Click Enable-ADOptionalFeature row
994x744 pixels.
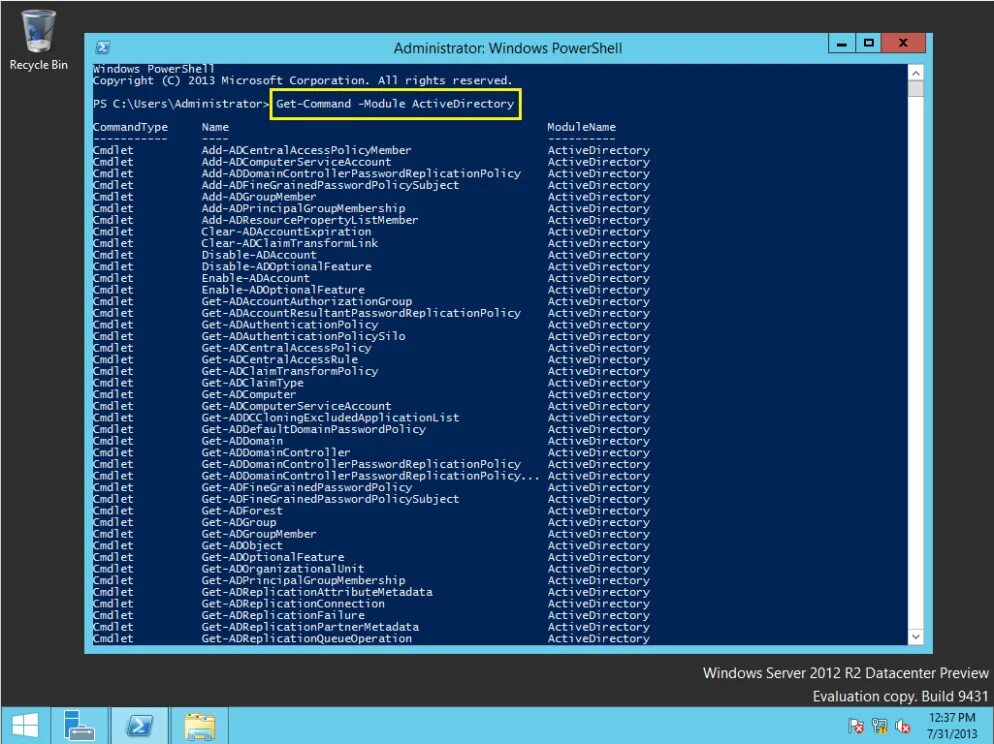(371, 290)
